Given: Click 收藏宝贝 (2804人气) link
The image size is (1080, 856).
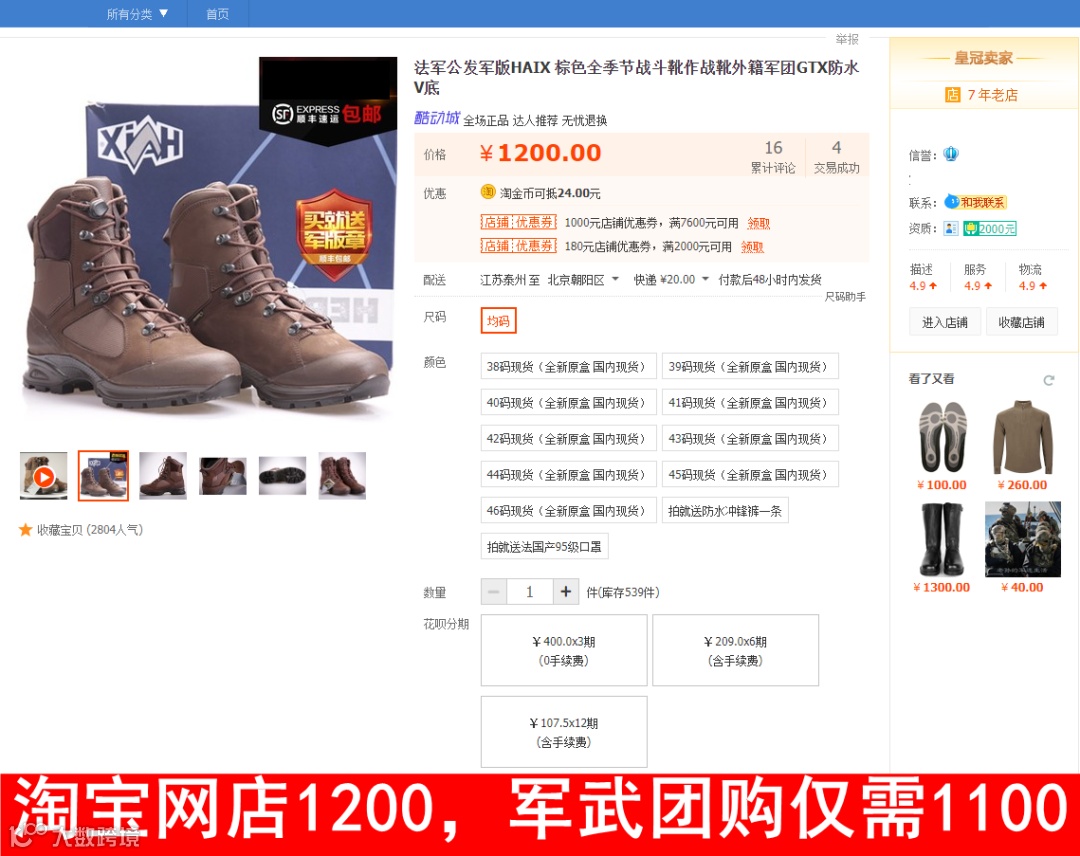Looking at the screenshot, I should (x=90, y=530).
